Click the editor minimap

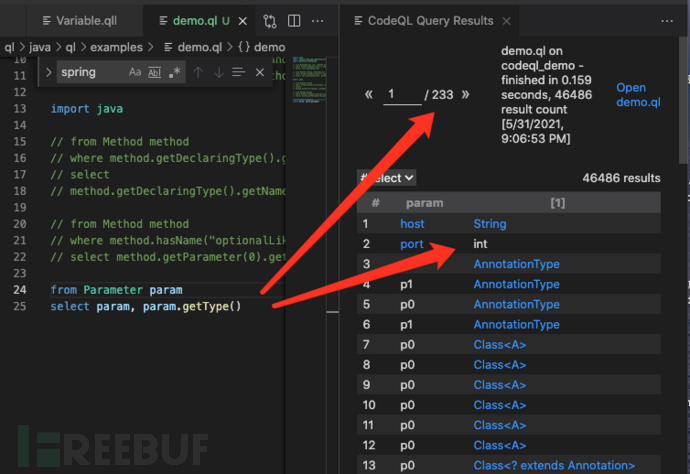(x=309, y=79)
